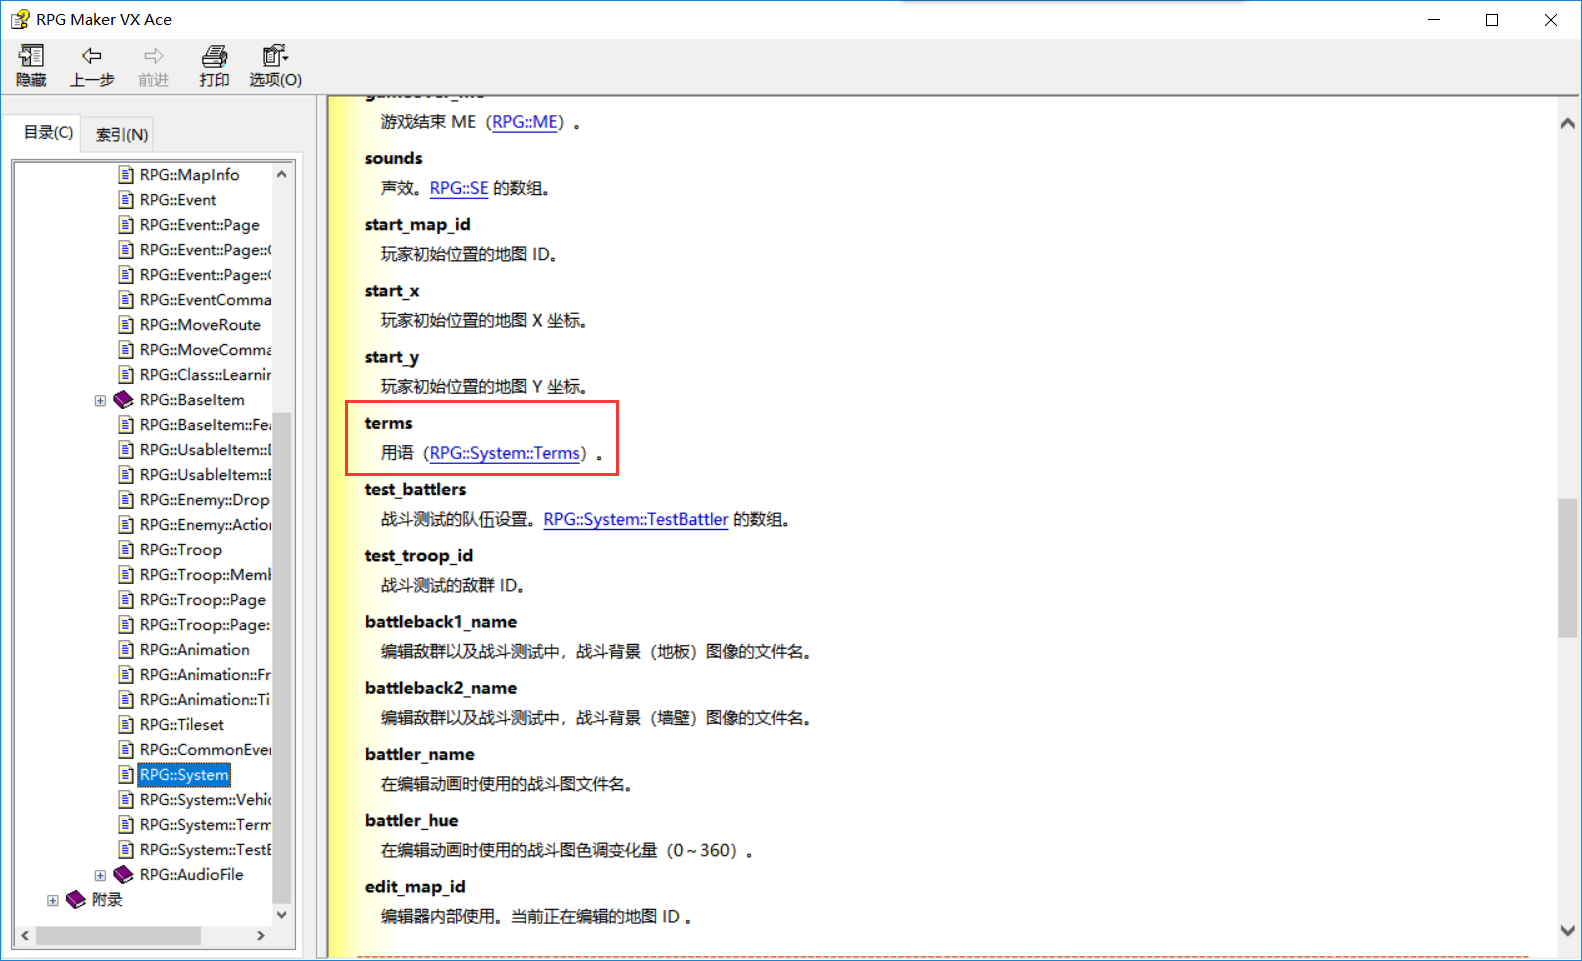Open RPG::Event::Page tree entry
Viewport: 1582px width, 961px height.
(199, 225)
